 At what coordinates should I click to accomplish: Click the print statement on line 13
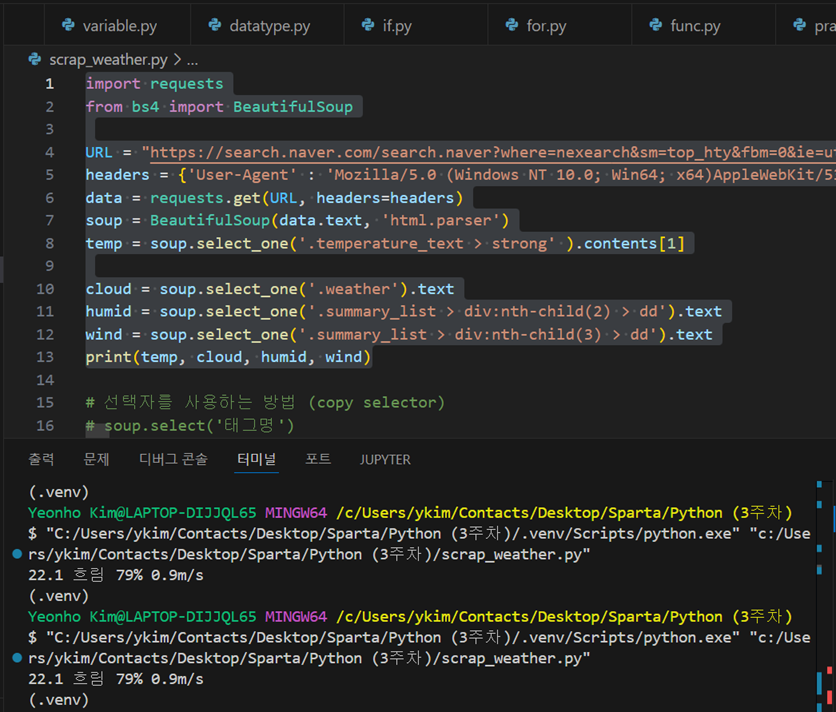[x=228, y=357]
